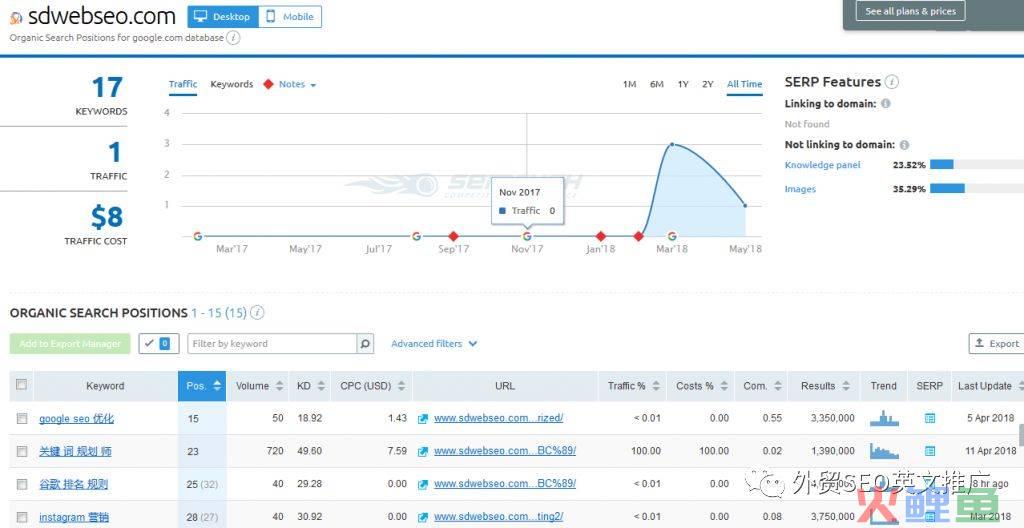This screenshot has height=528, width=1024.
Task: Click red diamond note at Sep'17
Action: point(453,237)
